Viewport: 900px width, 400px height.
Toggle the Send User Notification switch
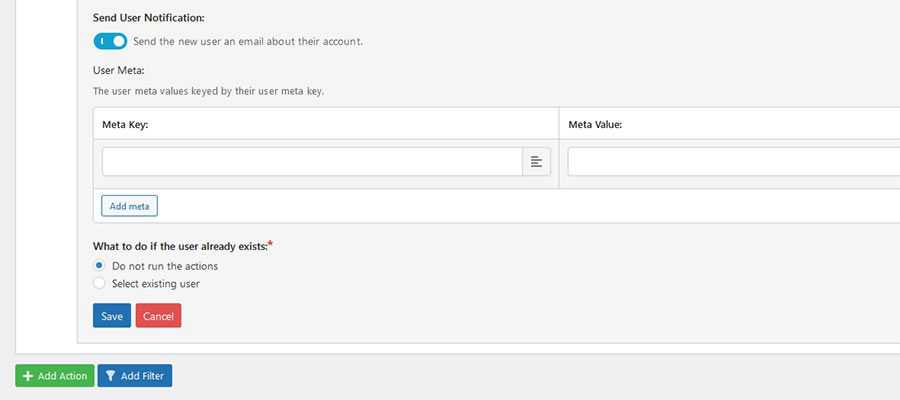[x=110, y=41]
